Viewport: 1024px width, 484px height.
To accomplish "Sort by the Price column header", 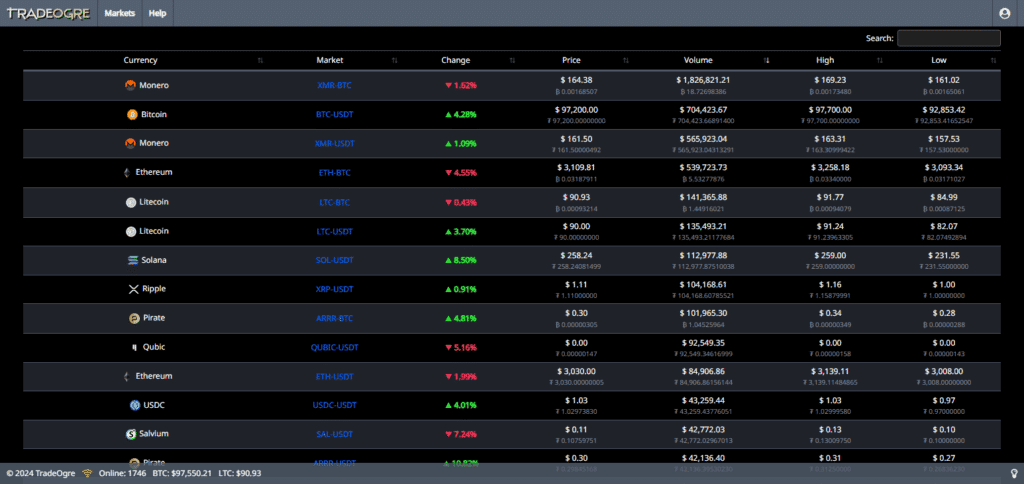I will [x=571, y=60].
